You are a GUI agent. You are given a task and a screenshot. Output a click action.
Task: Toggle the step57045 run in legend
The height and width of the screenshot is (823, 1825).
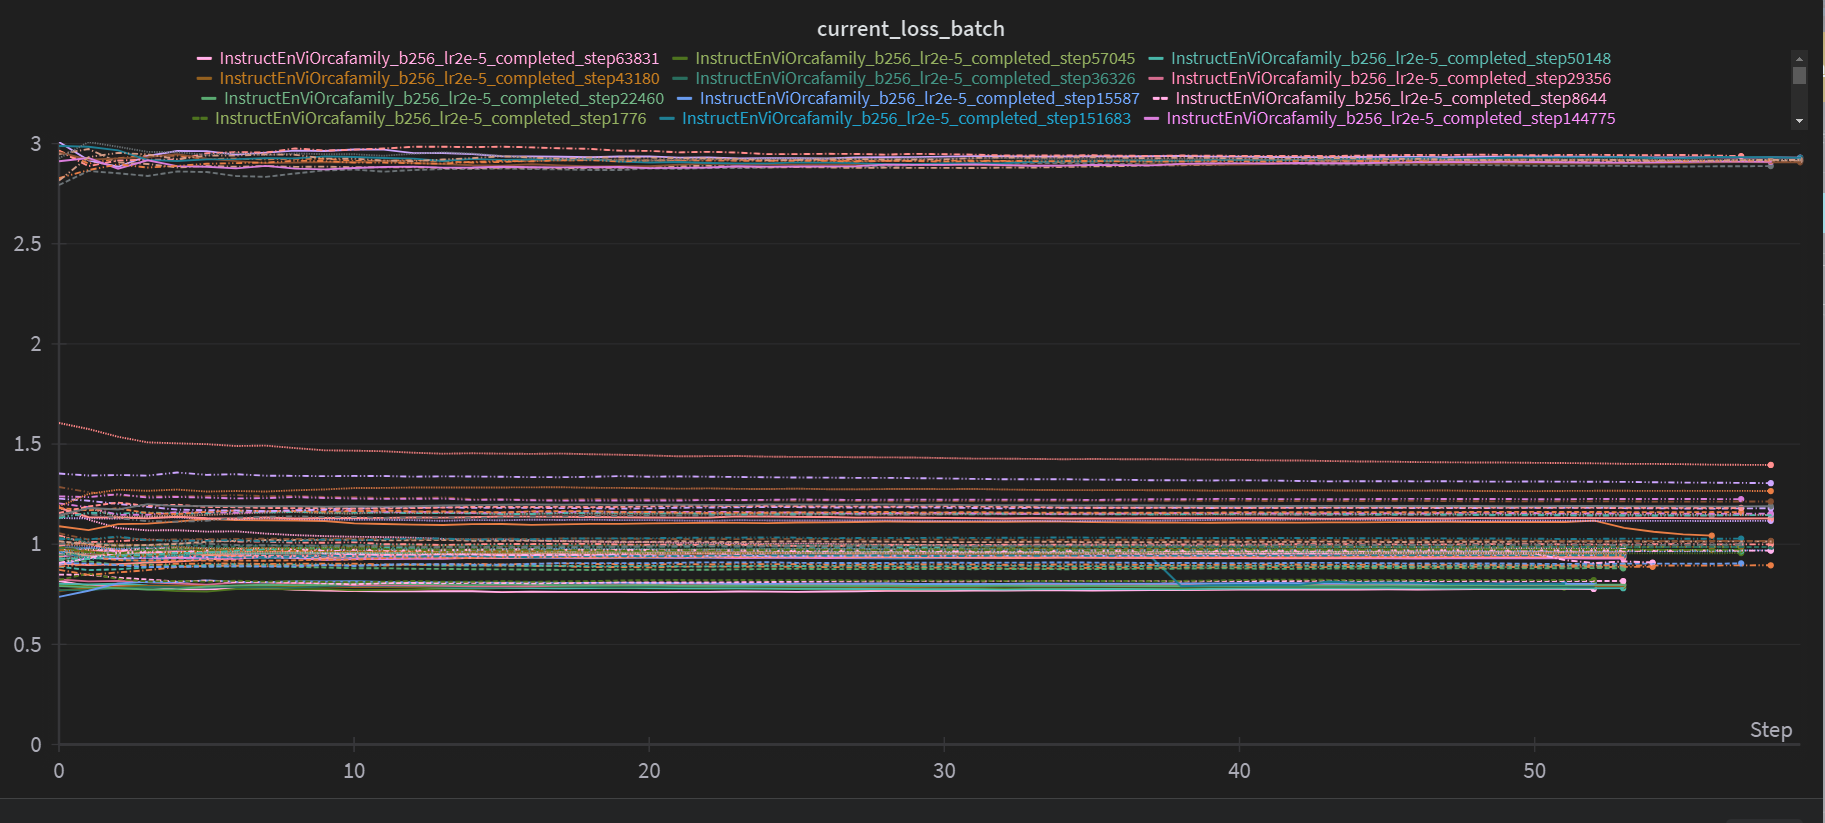click(x=914, y=59)
